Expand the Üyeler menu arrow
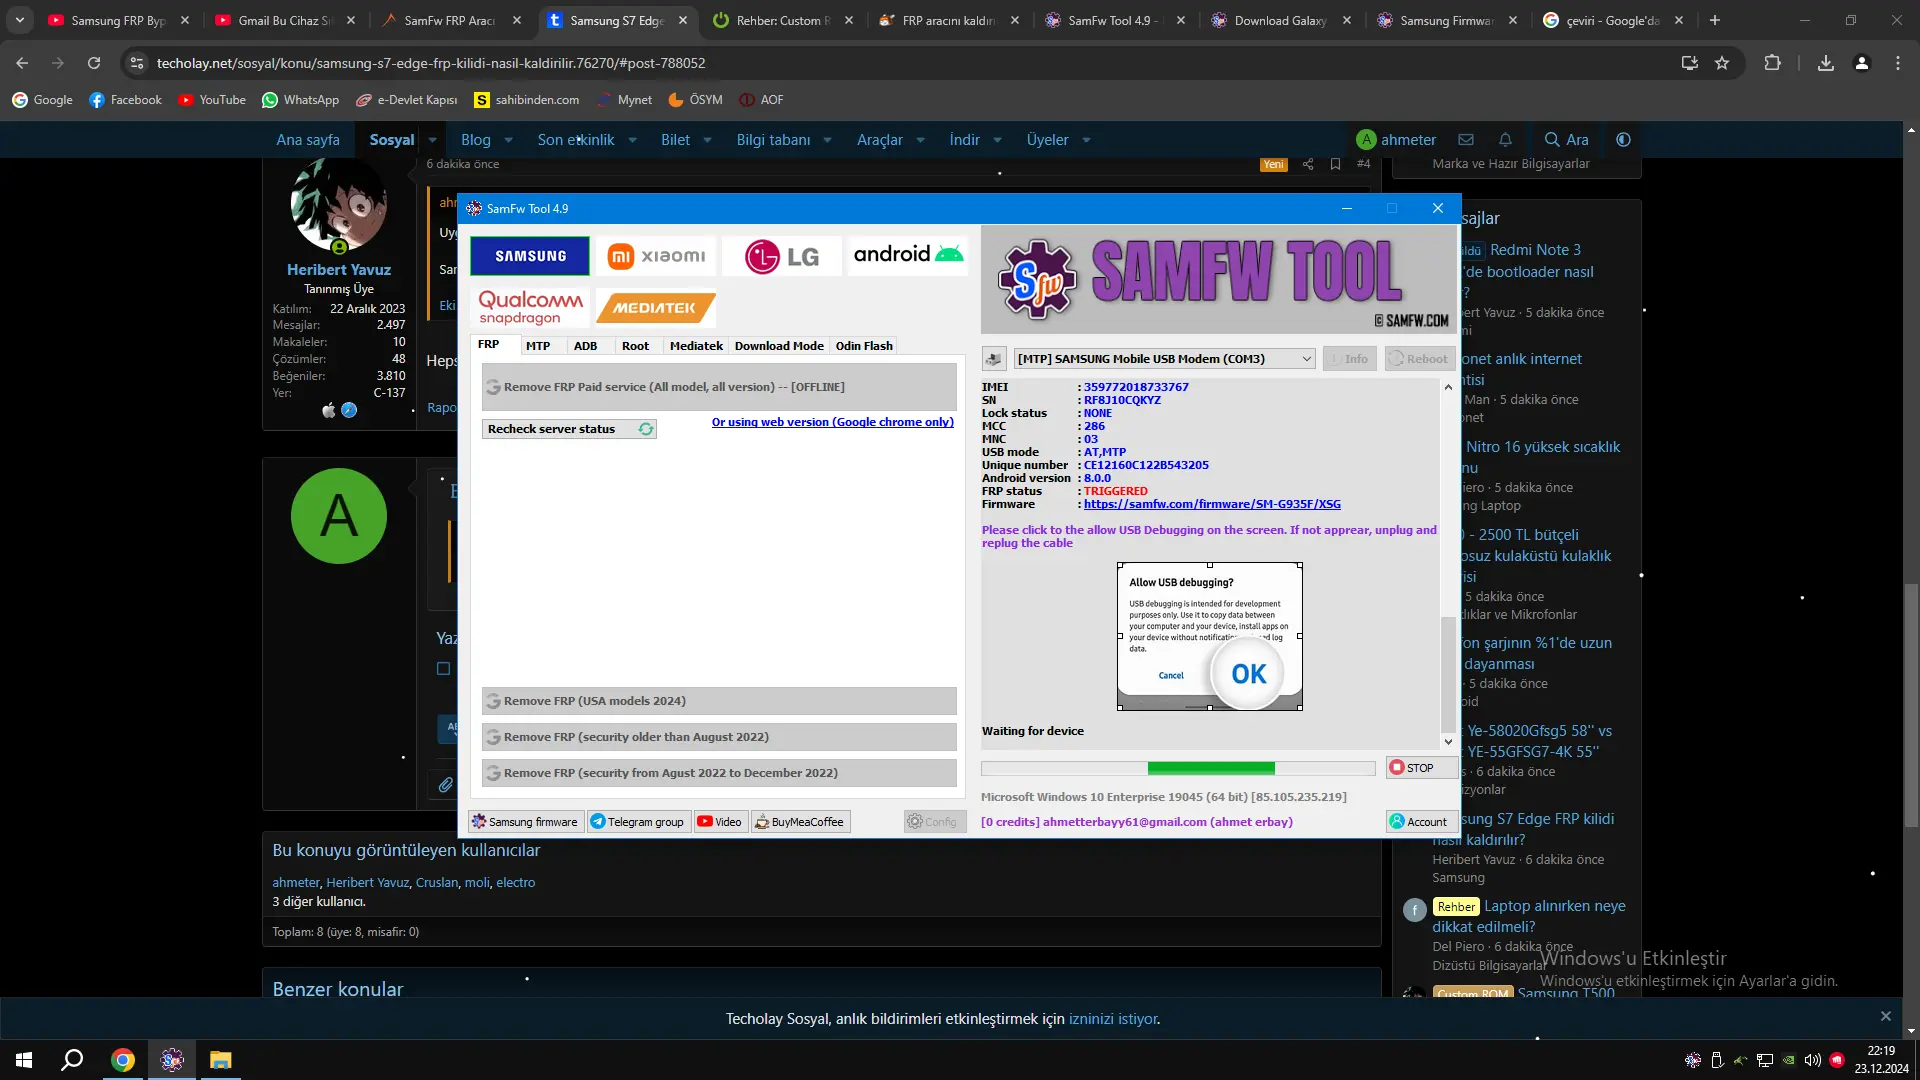This screenshot has height=1080, width=1920. 1086,141
